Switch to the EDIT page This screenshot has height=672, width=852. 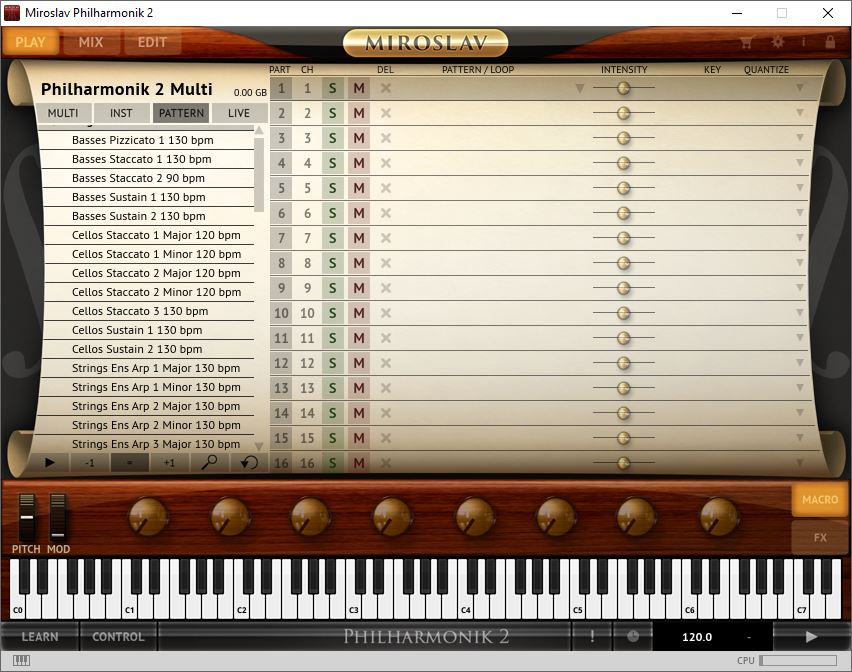click(x=152, y=42)
